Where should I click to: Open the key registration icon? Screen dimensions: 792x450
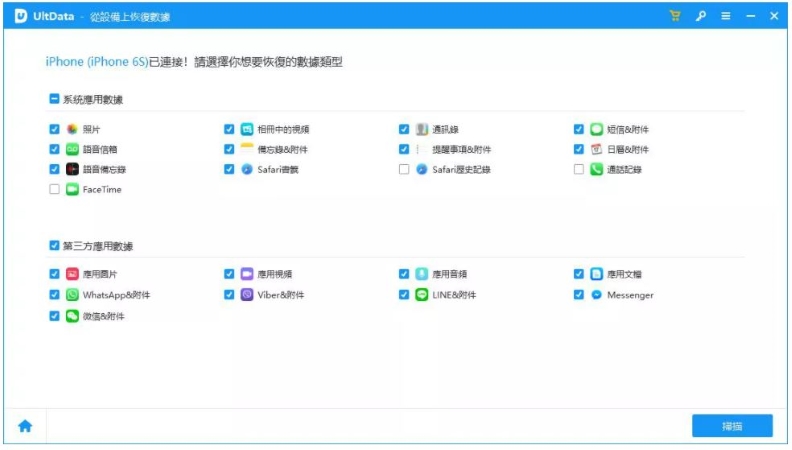[701, 16]
